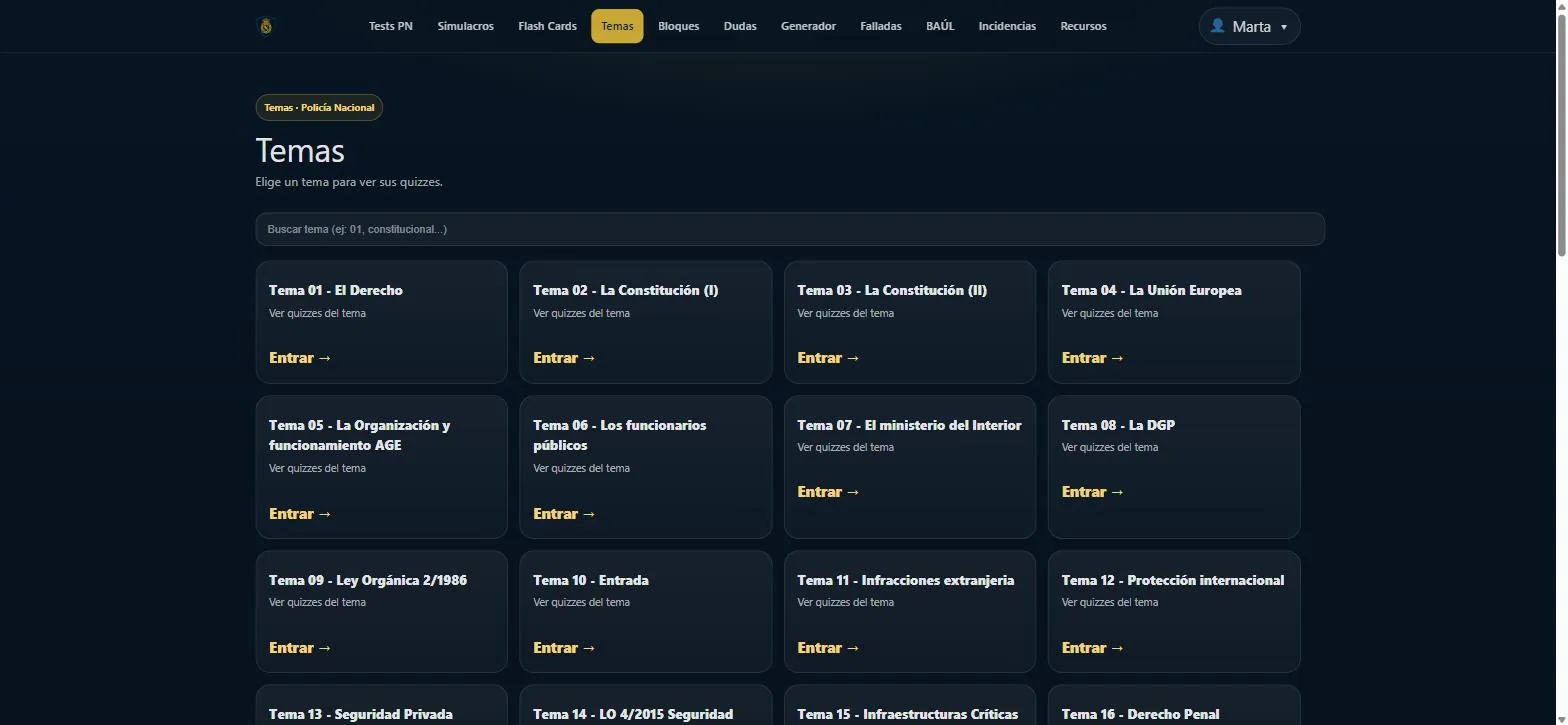Click the Tema 04 - La Unión Europea title
This screenshot has height=725, width=1568.
[1151, 290]
